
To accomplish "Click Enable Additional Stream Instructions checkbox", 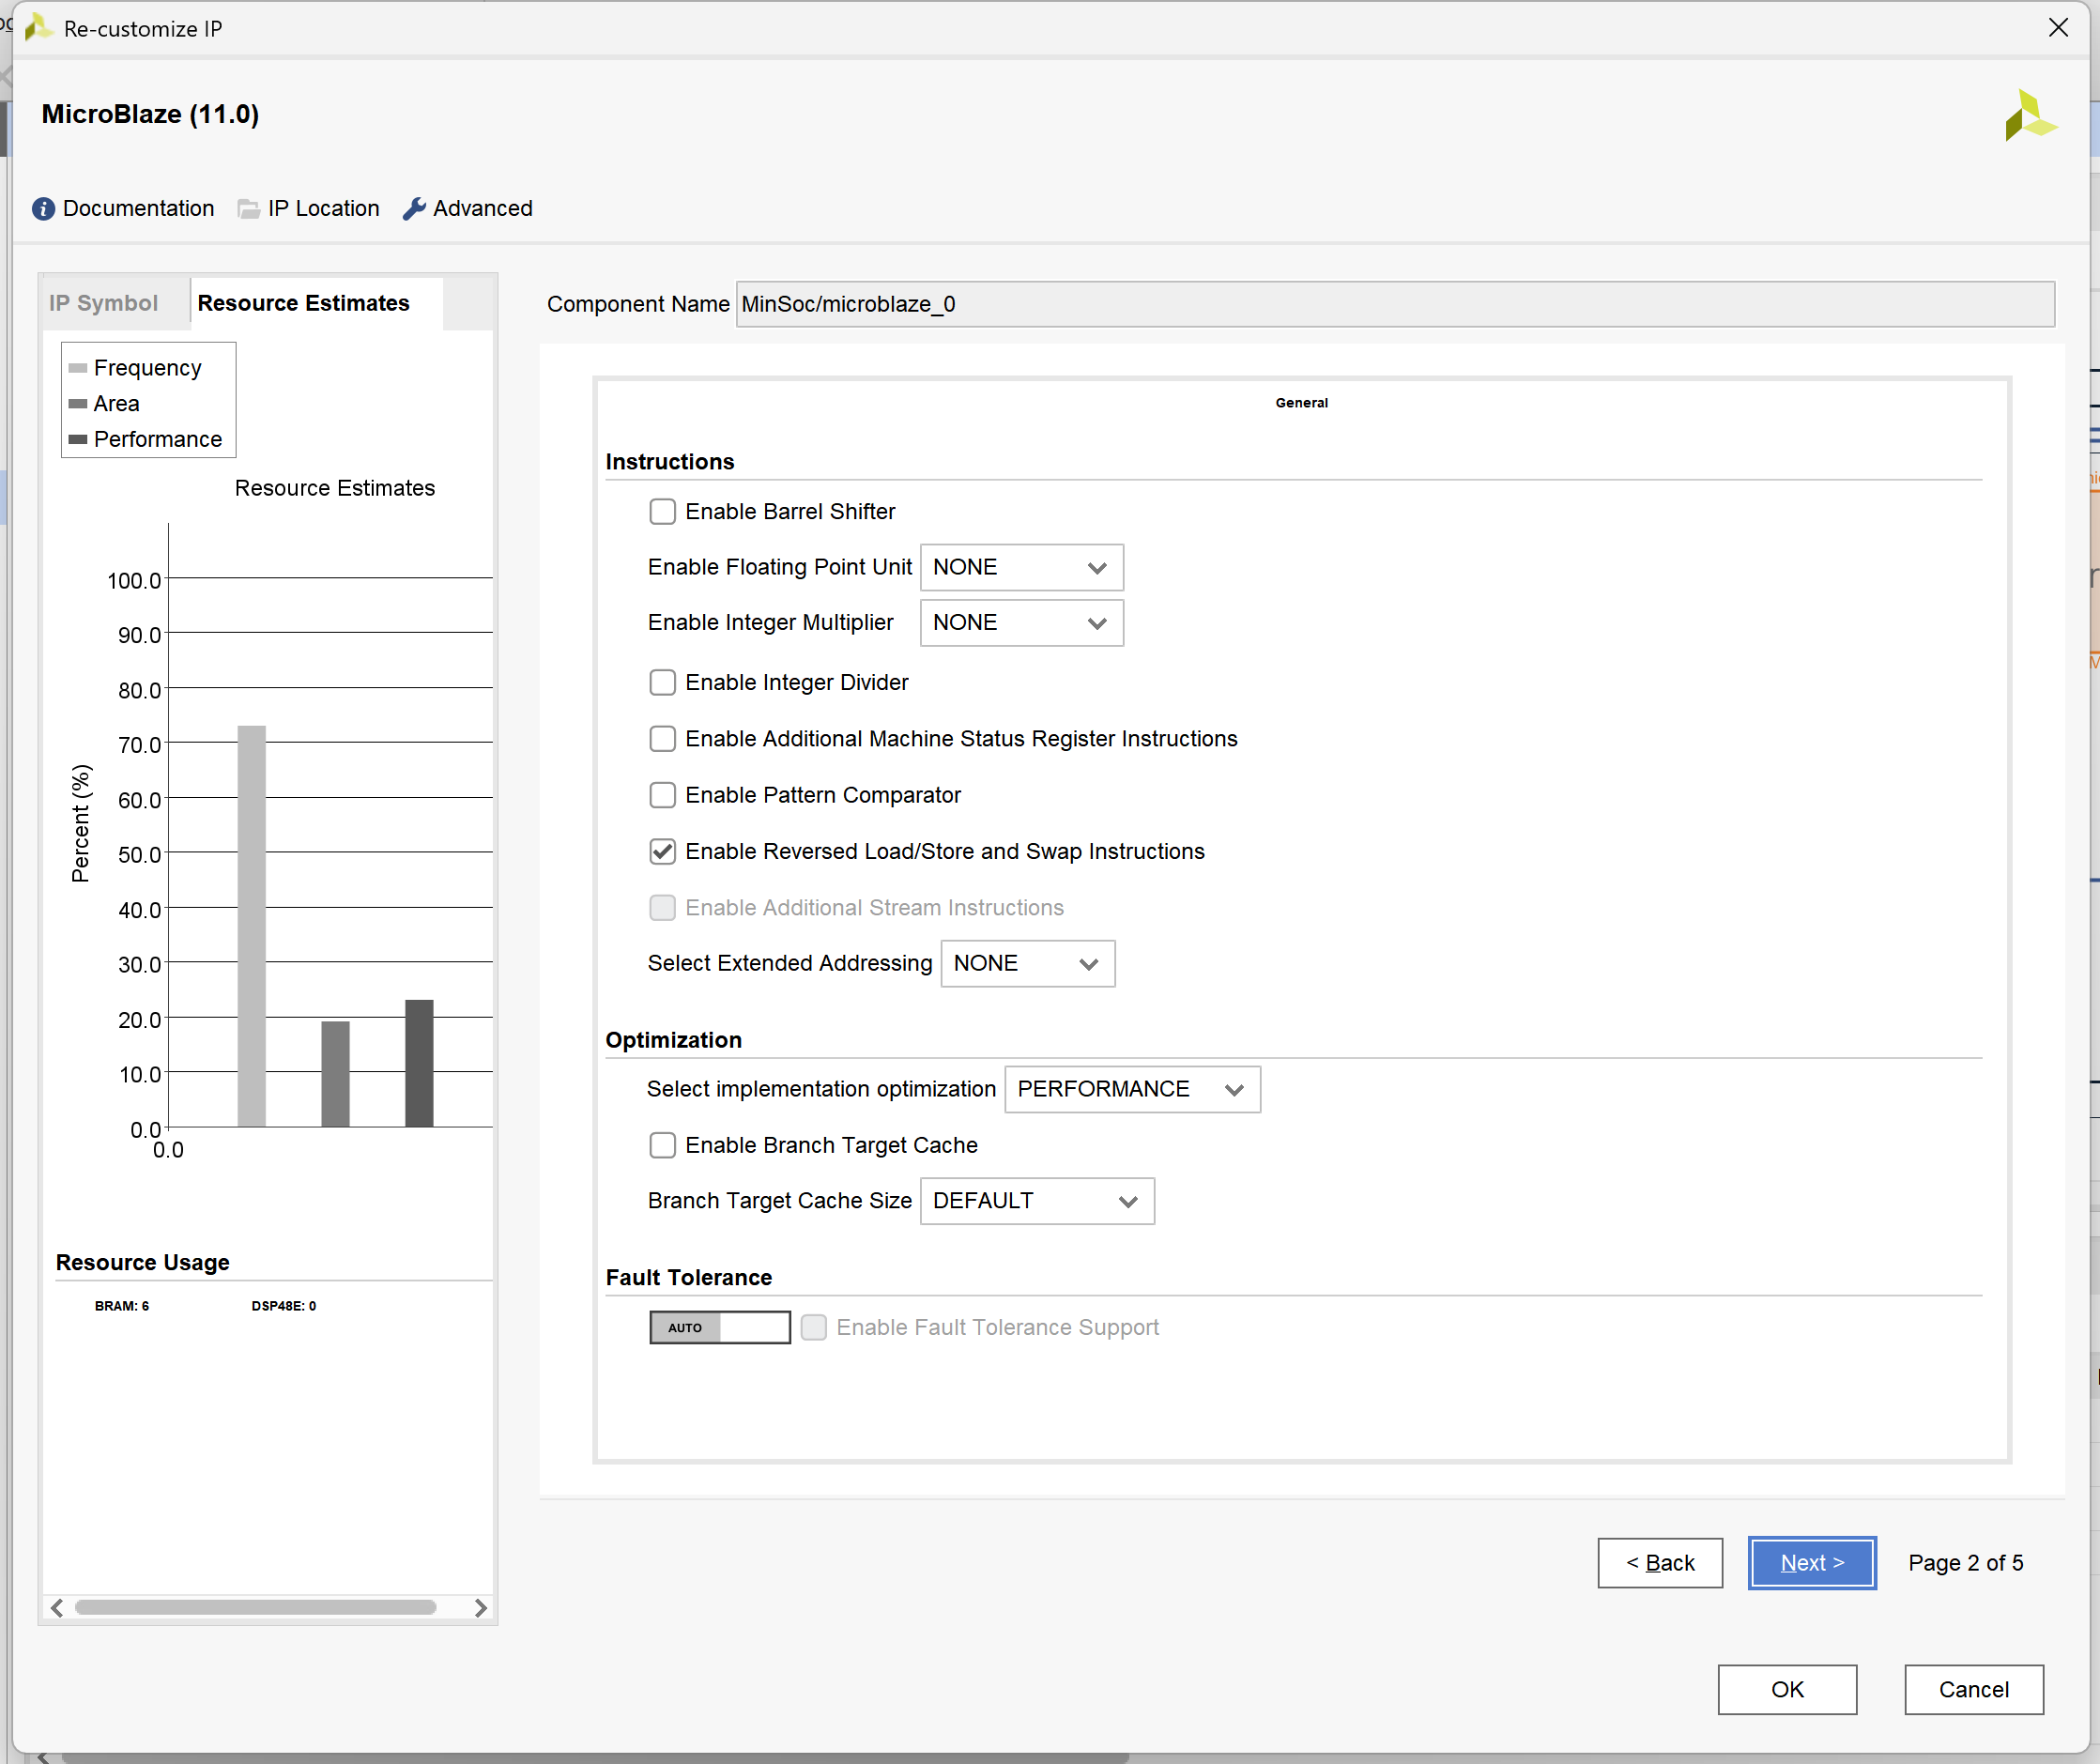I will pyautogui.click(x=662, y=908).
